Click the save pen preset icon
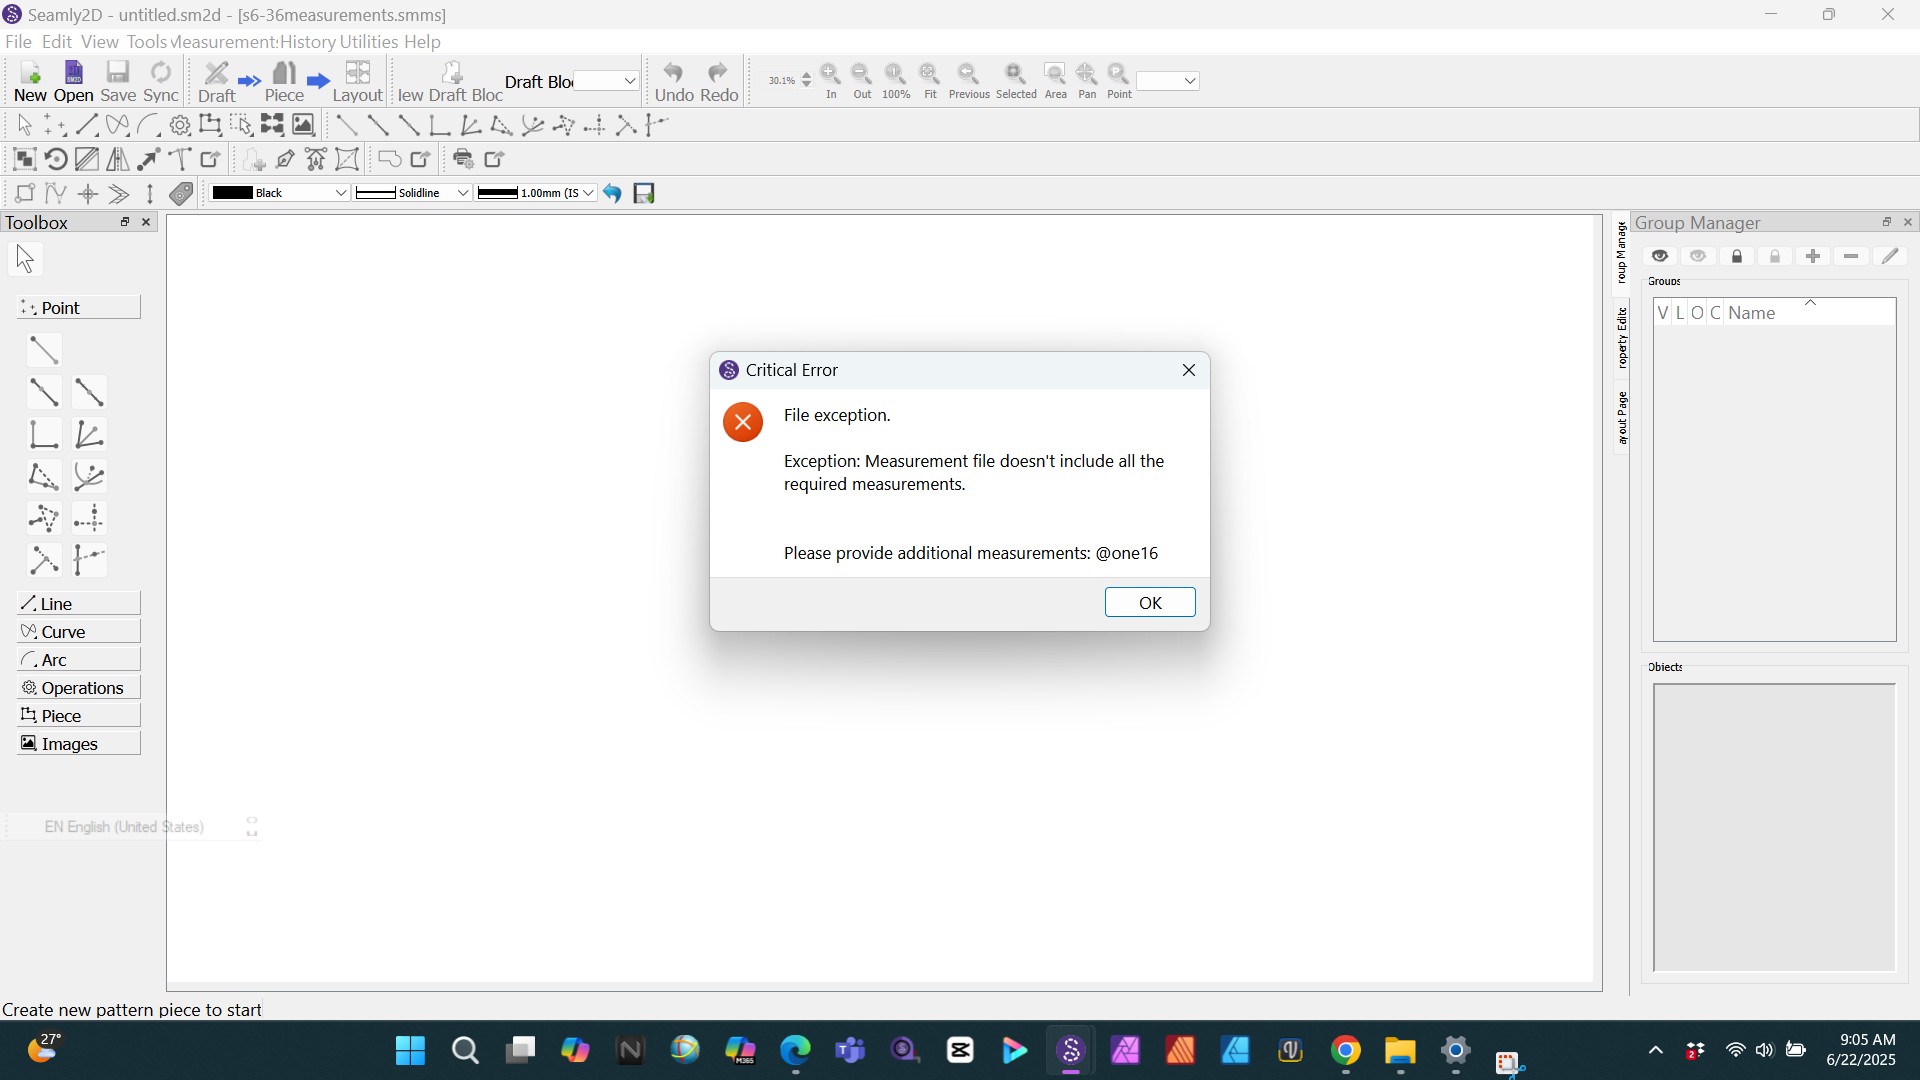 coord(645,193)
